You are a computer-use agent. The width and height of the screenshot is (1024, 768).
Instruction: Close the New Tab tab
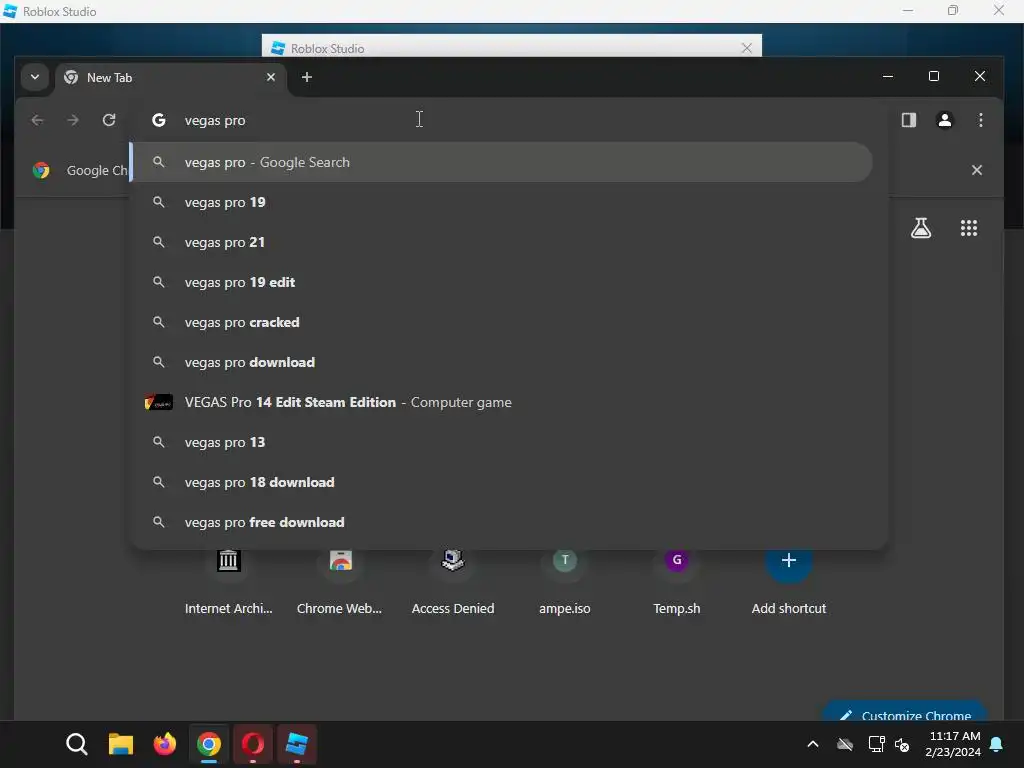tap(270, 77)
